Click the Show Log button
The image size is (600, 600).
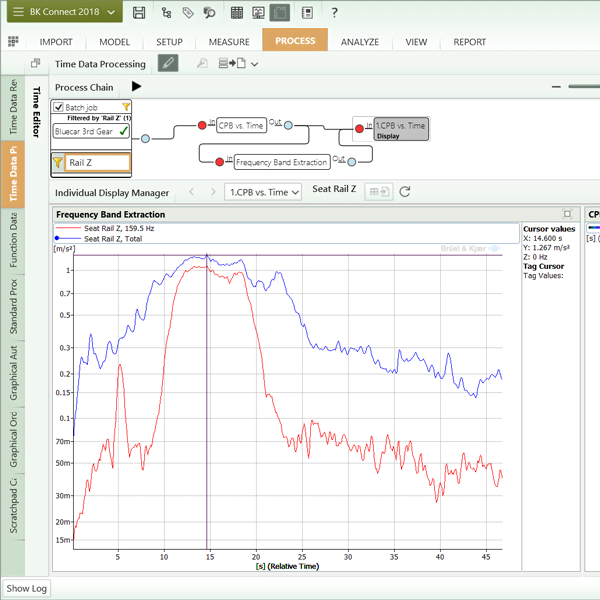pyautogui.click(x=27, y=588)
